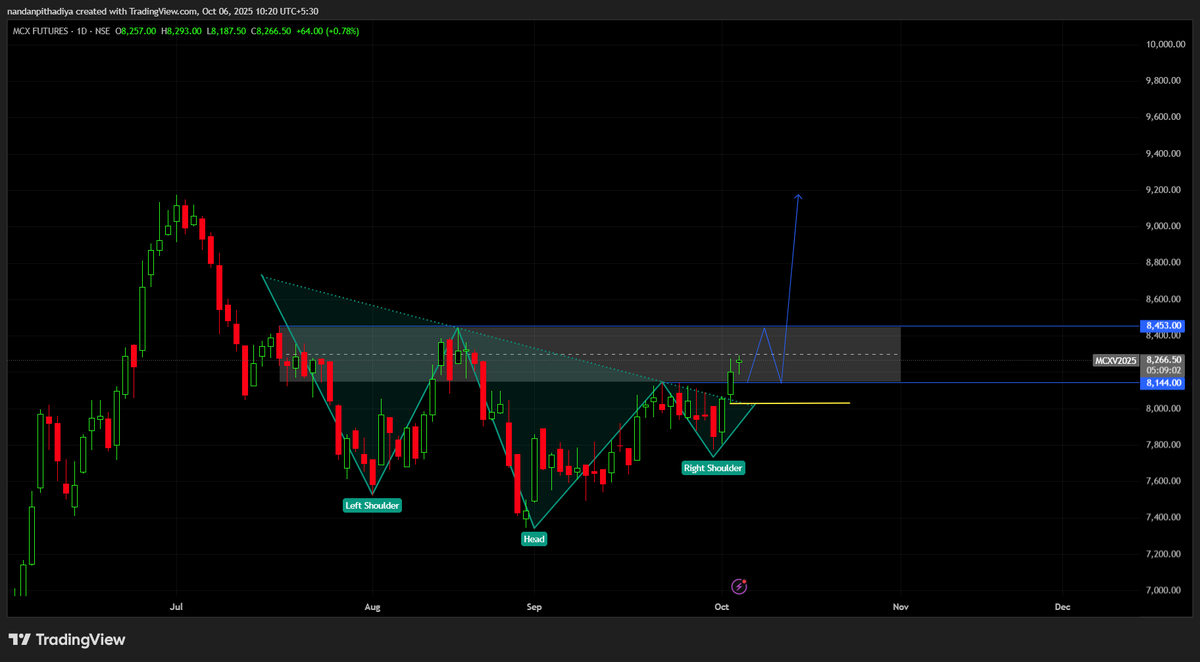The image size is (1200, 662).
Task: Click the blue 8,453.00 price label
Action: click(x=1163, y=326)
